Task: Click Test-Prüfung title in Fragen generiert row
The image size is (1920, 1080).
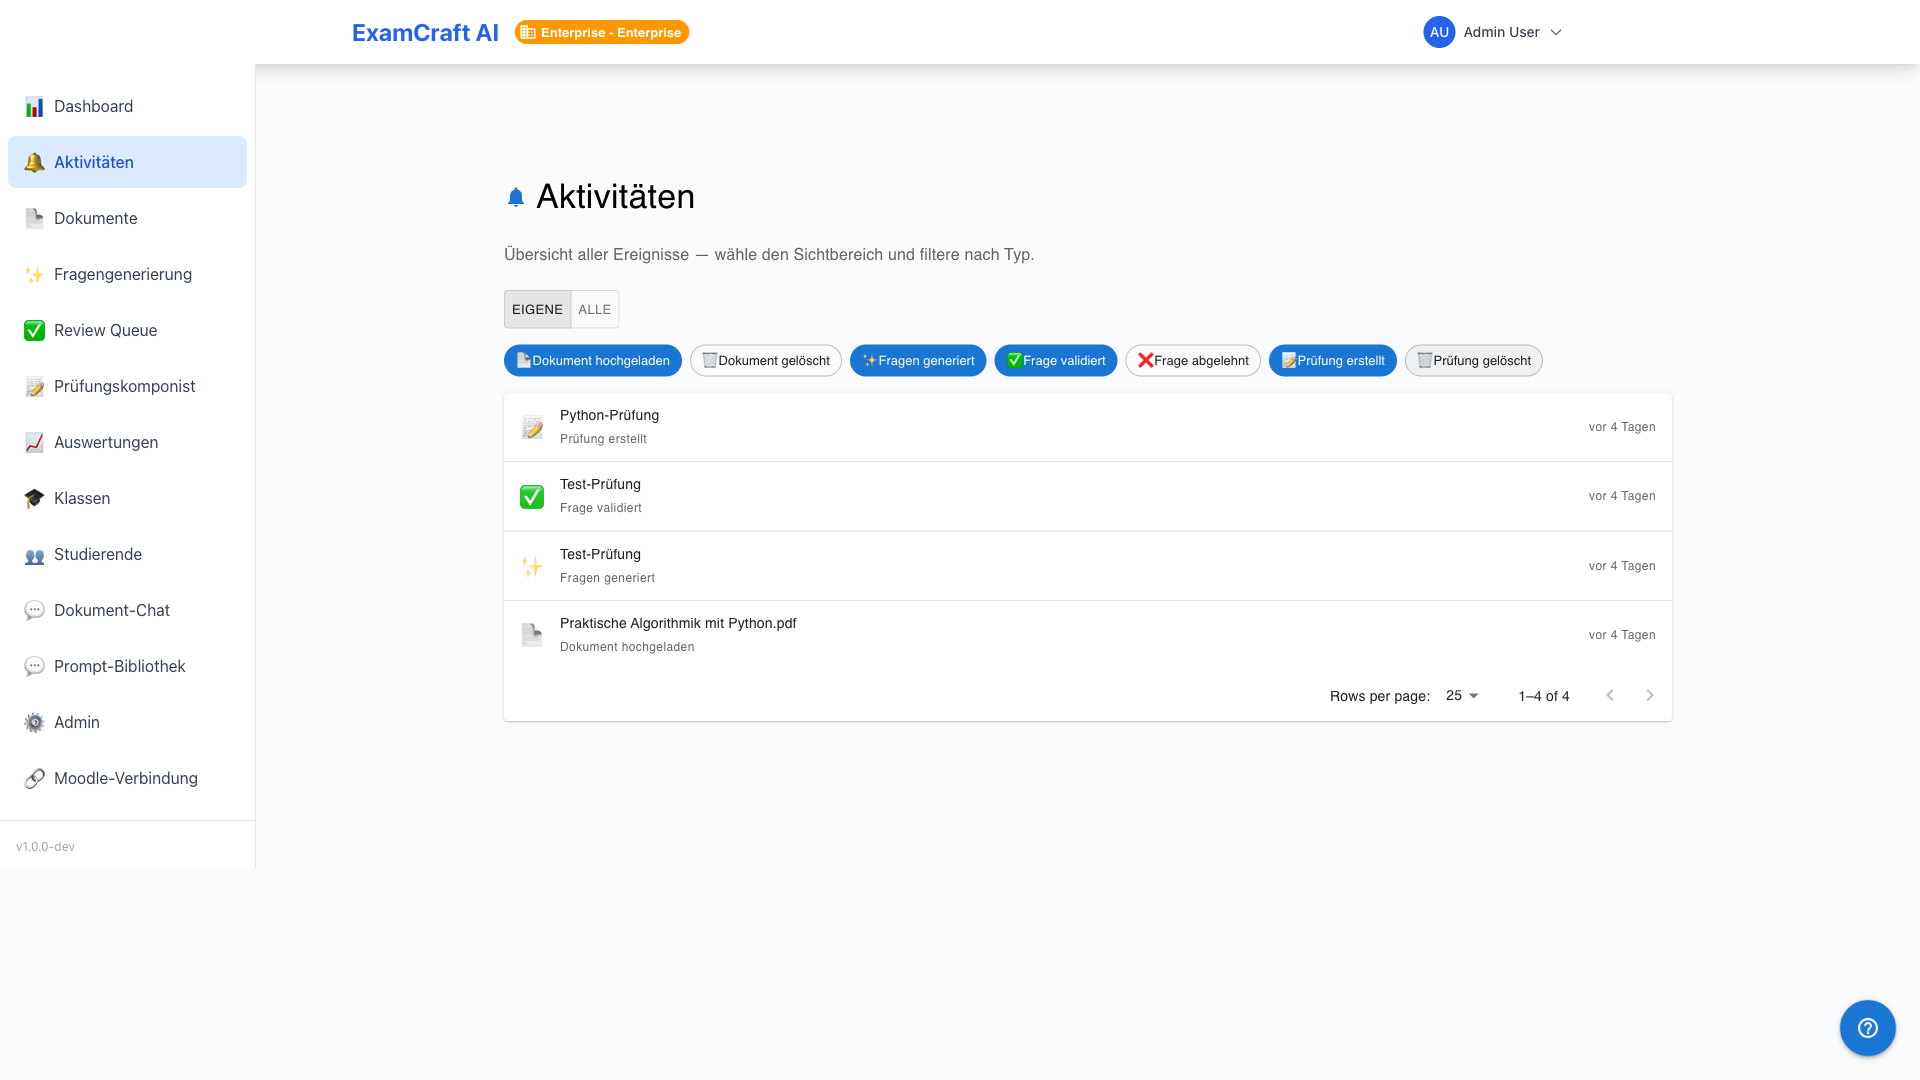Action: pyautogui.click(x=600, y=554)
